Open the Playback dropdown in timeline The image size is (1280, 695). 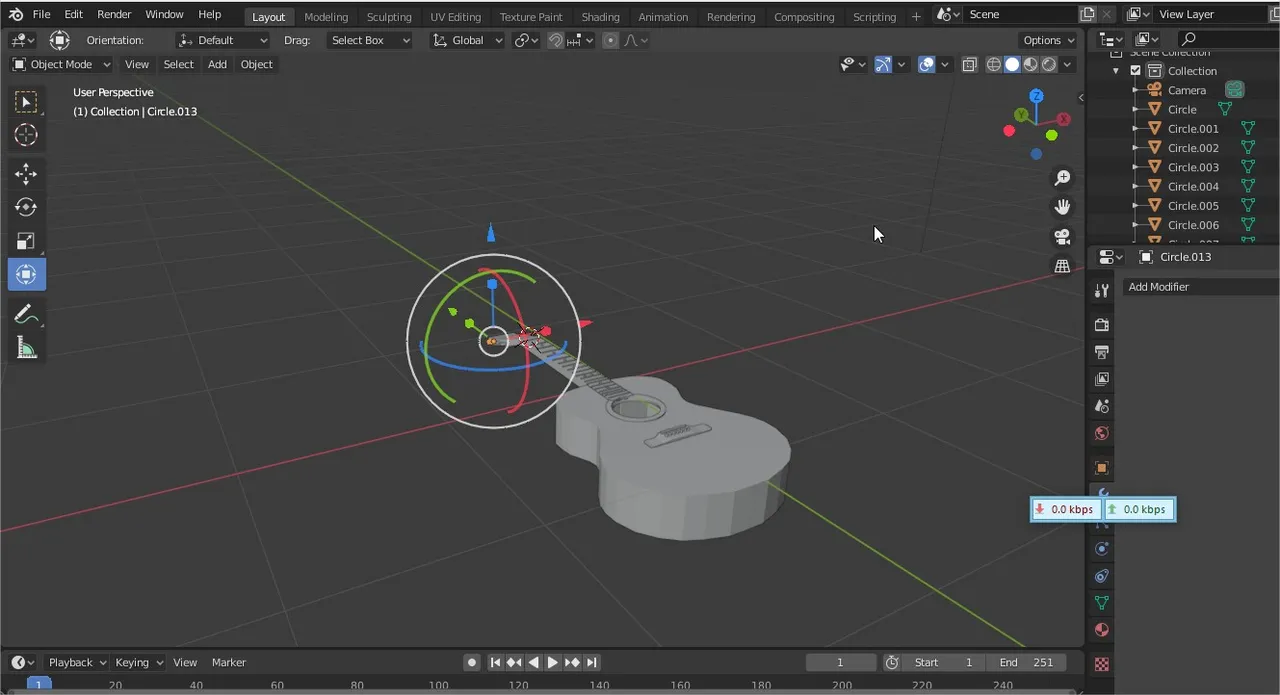pos(75,662)
